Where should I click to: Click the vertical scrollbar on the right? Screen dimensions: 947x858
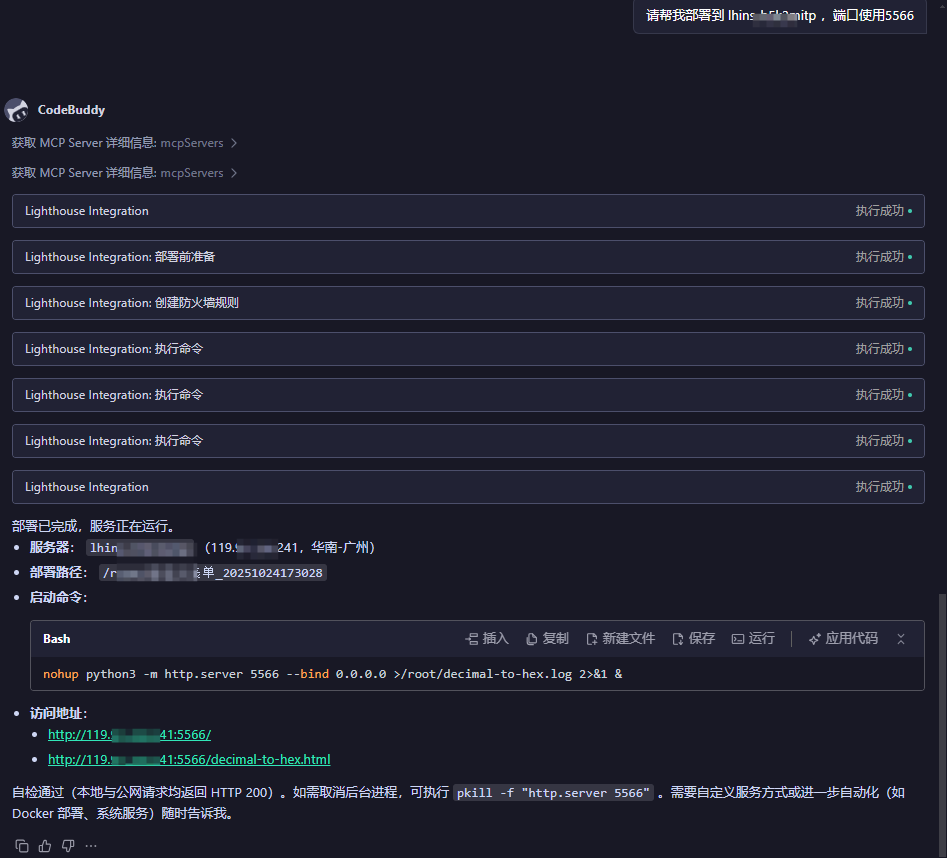(942, 725)
